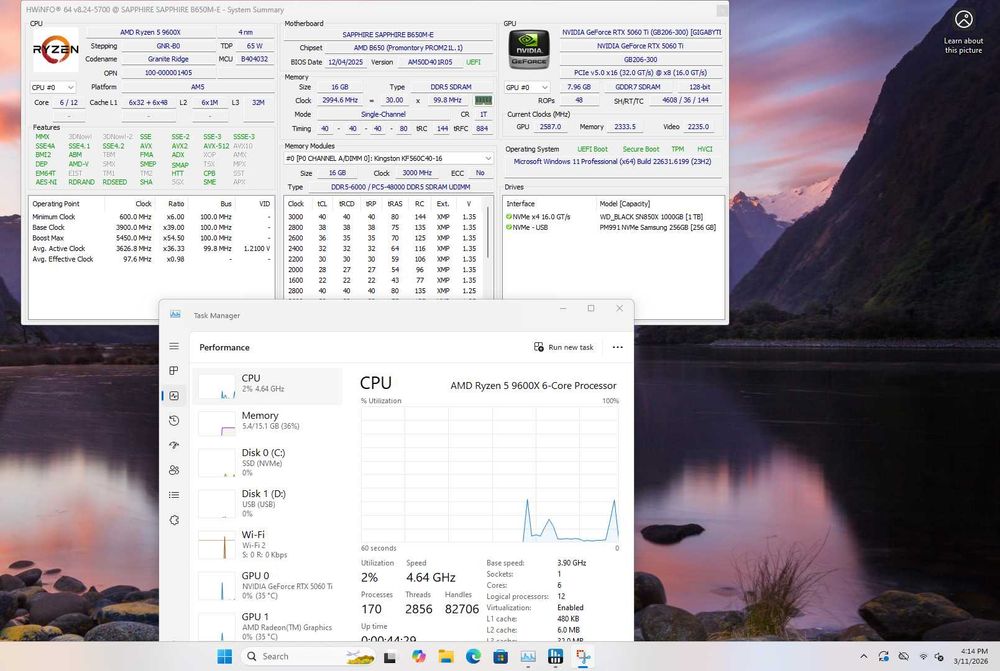Image resolution: width=1000 pixels, height=671 pixels.
Task: Select Memory in the Performance list
Action: (268, 423)
